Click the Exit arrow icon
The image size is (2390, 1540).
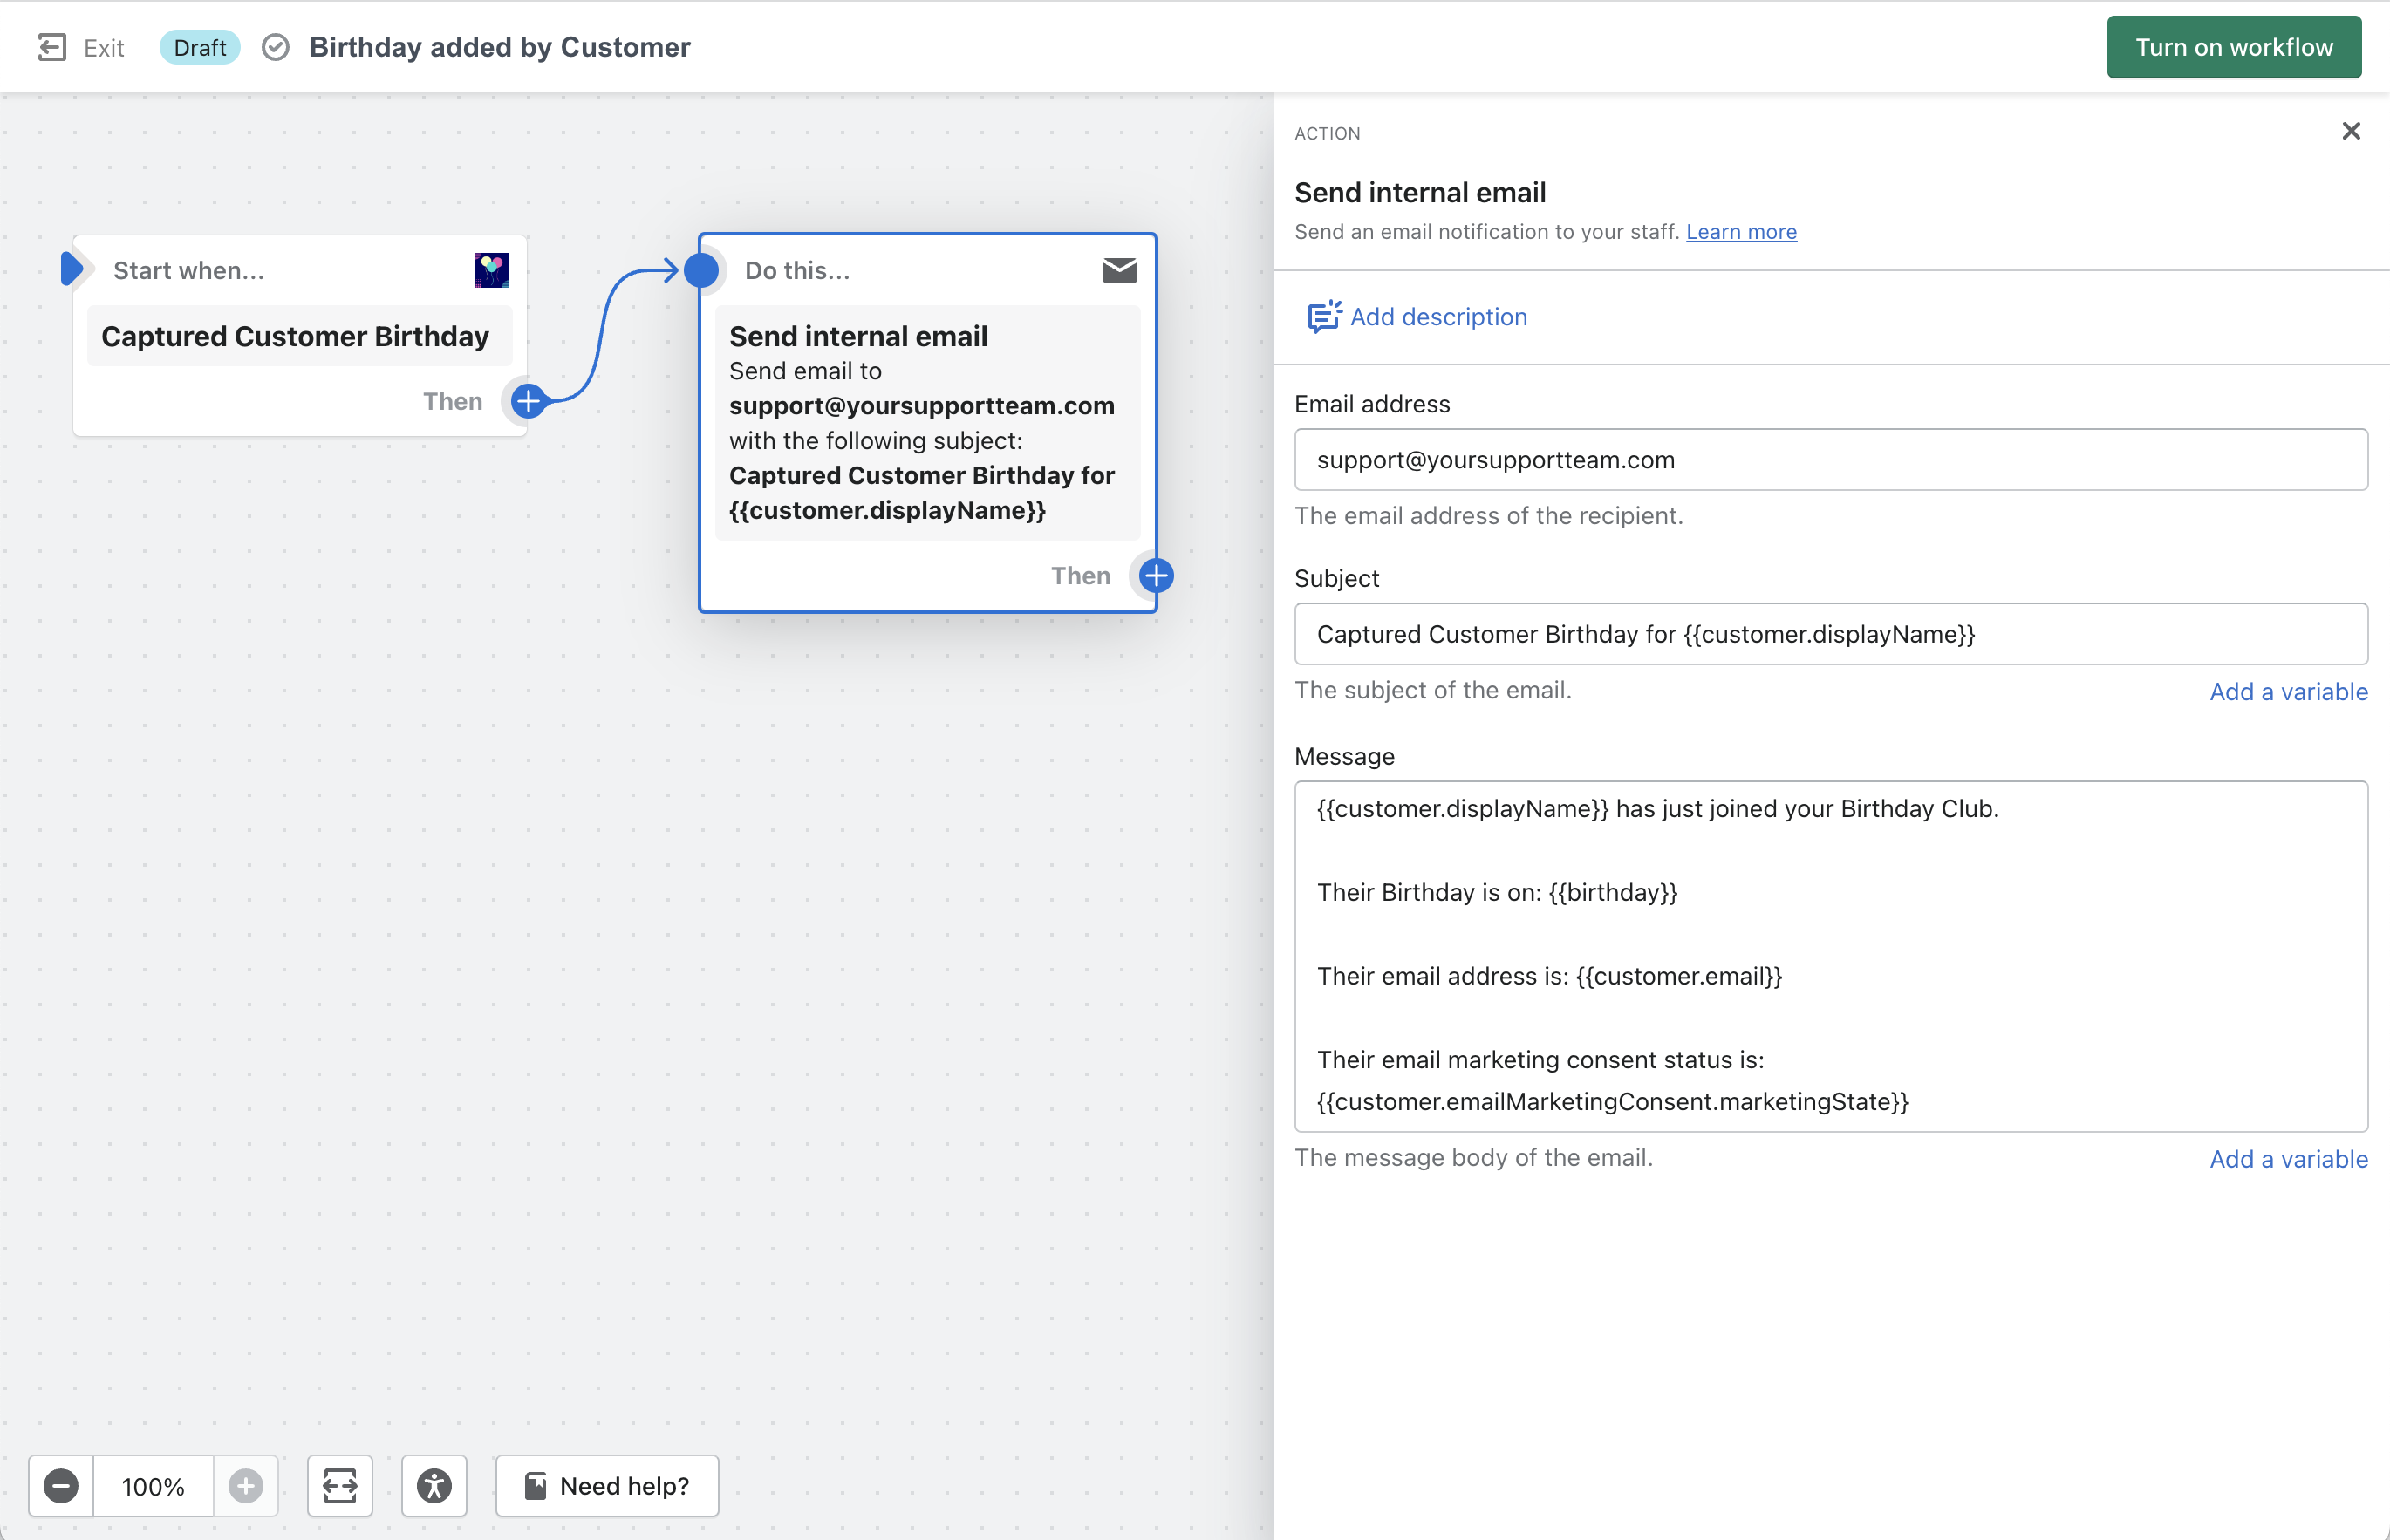pyautogui.click(x=52, y=47)
